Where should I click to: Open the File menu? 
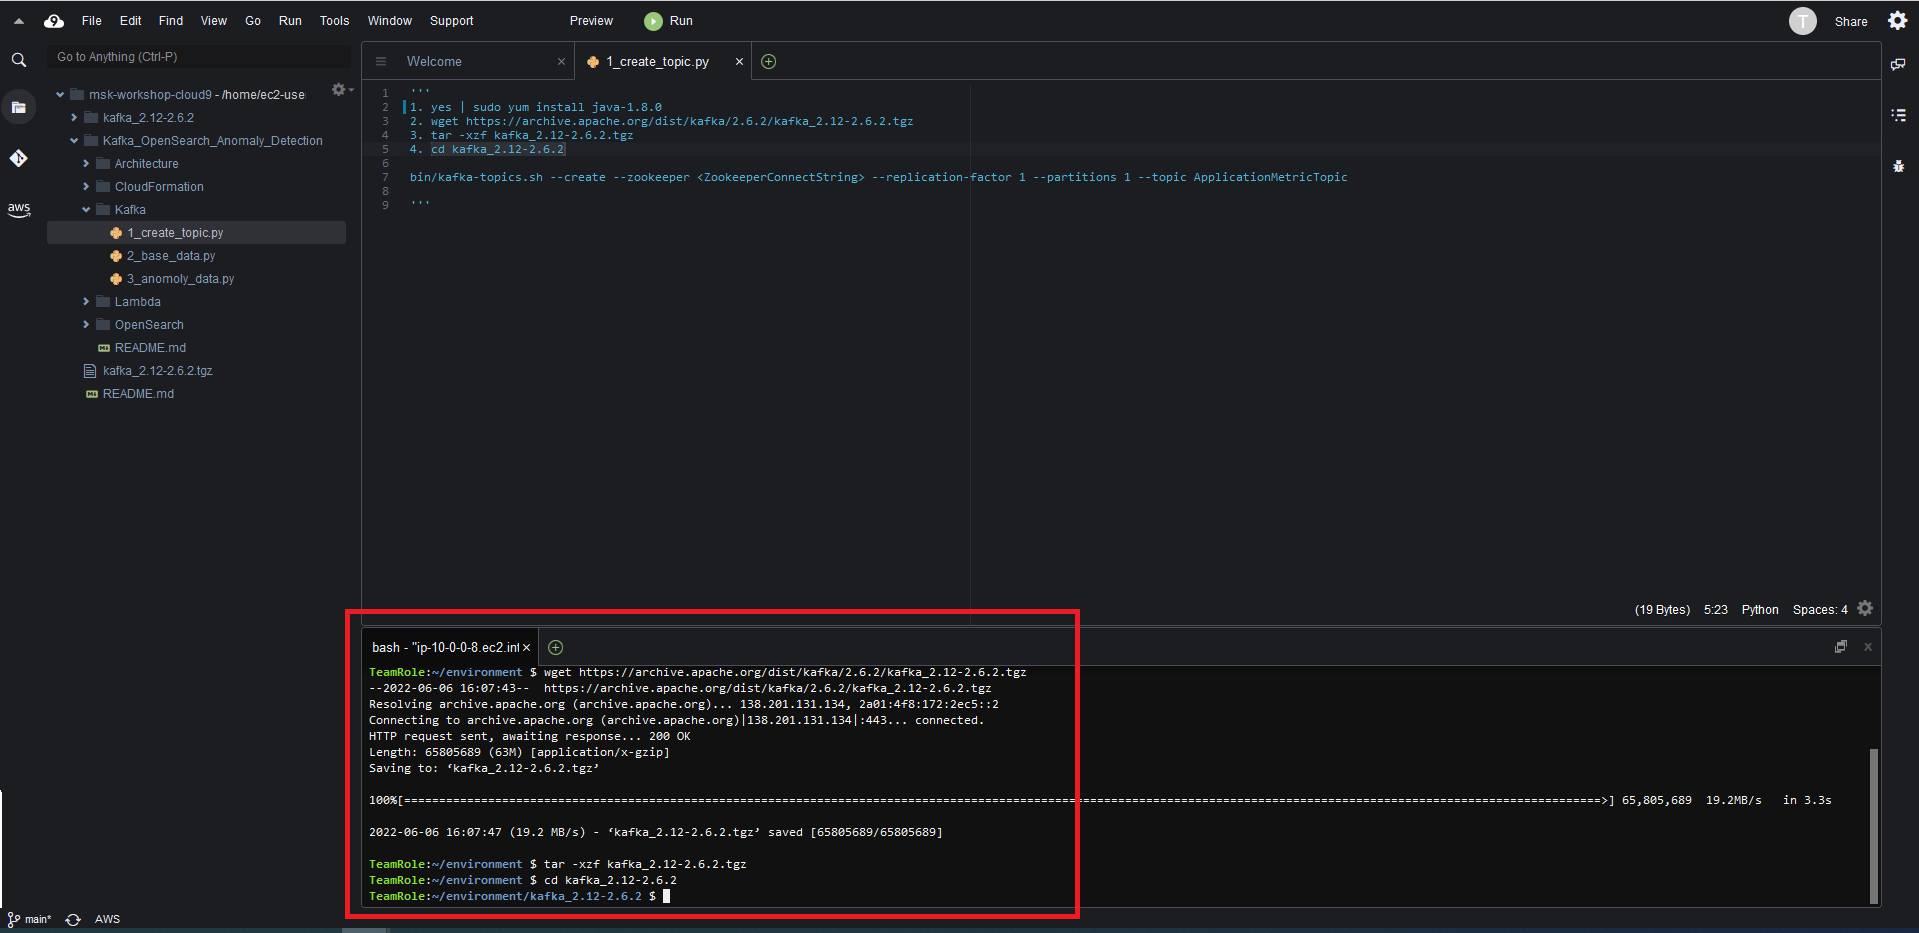click(91, 21)
